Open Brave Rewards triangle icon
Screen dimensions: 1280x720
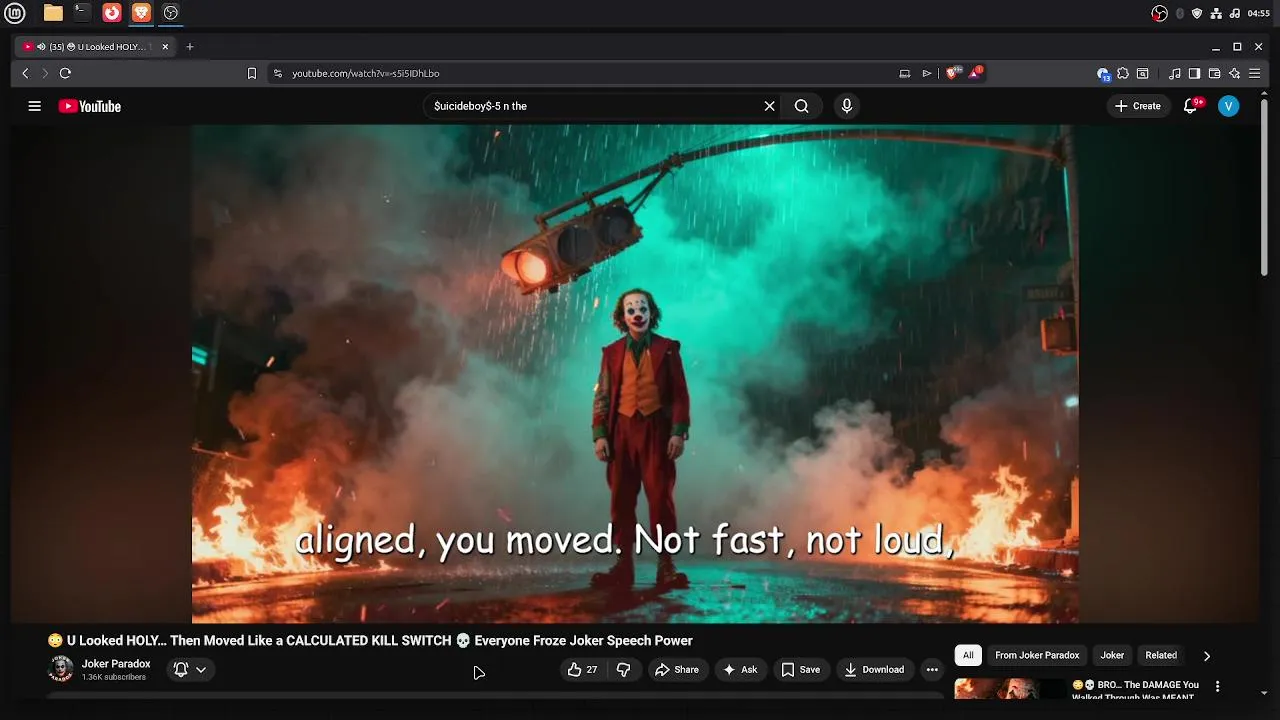point(976,73)
